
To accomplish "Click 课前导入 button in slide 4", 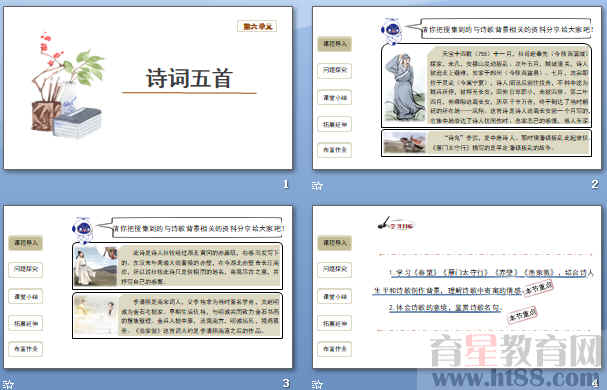I will (334, 243).
